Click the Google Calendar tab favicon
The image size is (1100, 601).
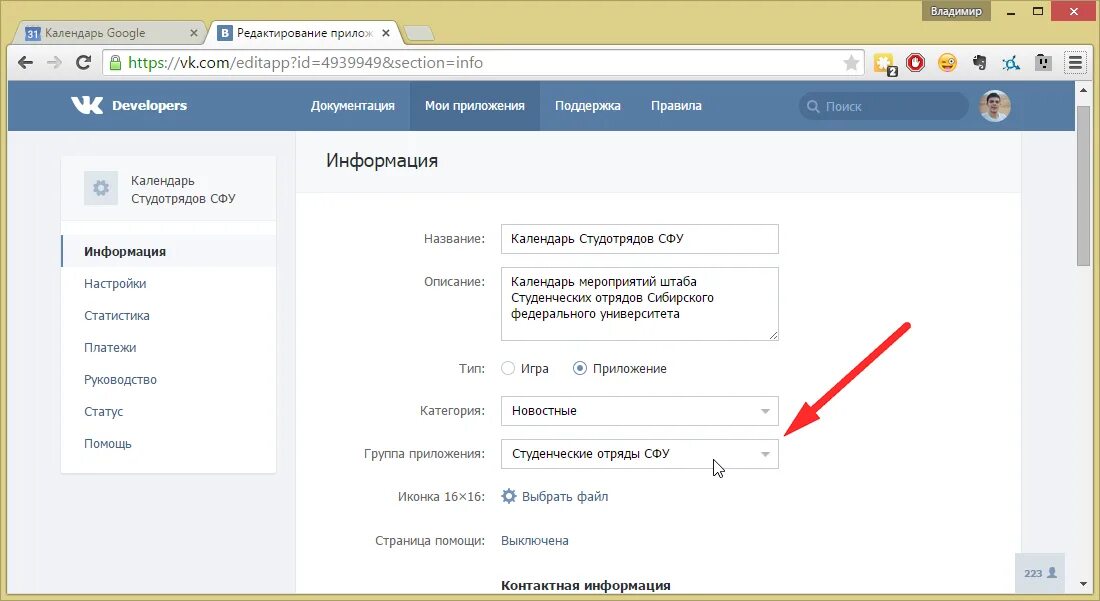tap(32, 33)
